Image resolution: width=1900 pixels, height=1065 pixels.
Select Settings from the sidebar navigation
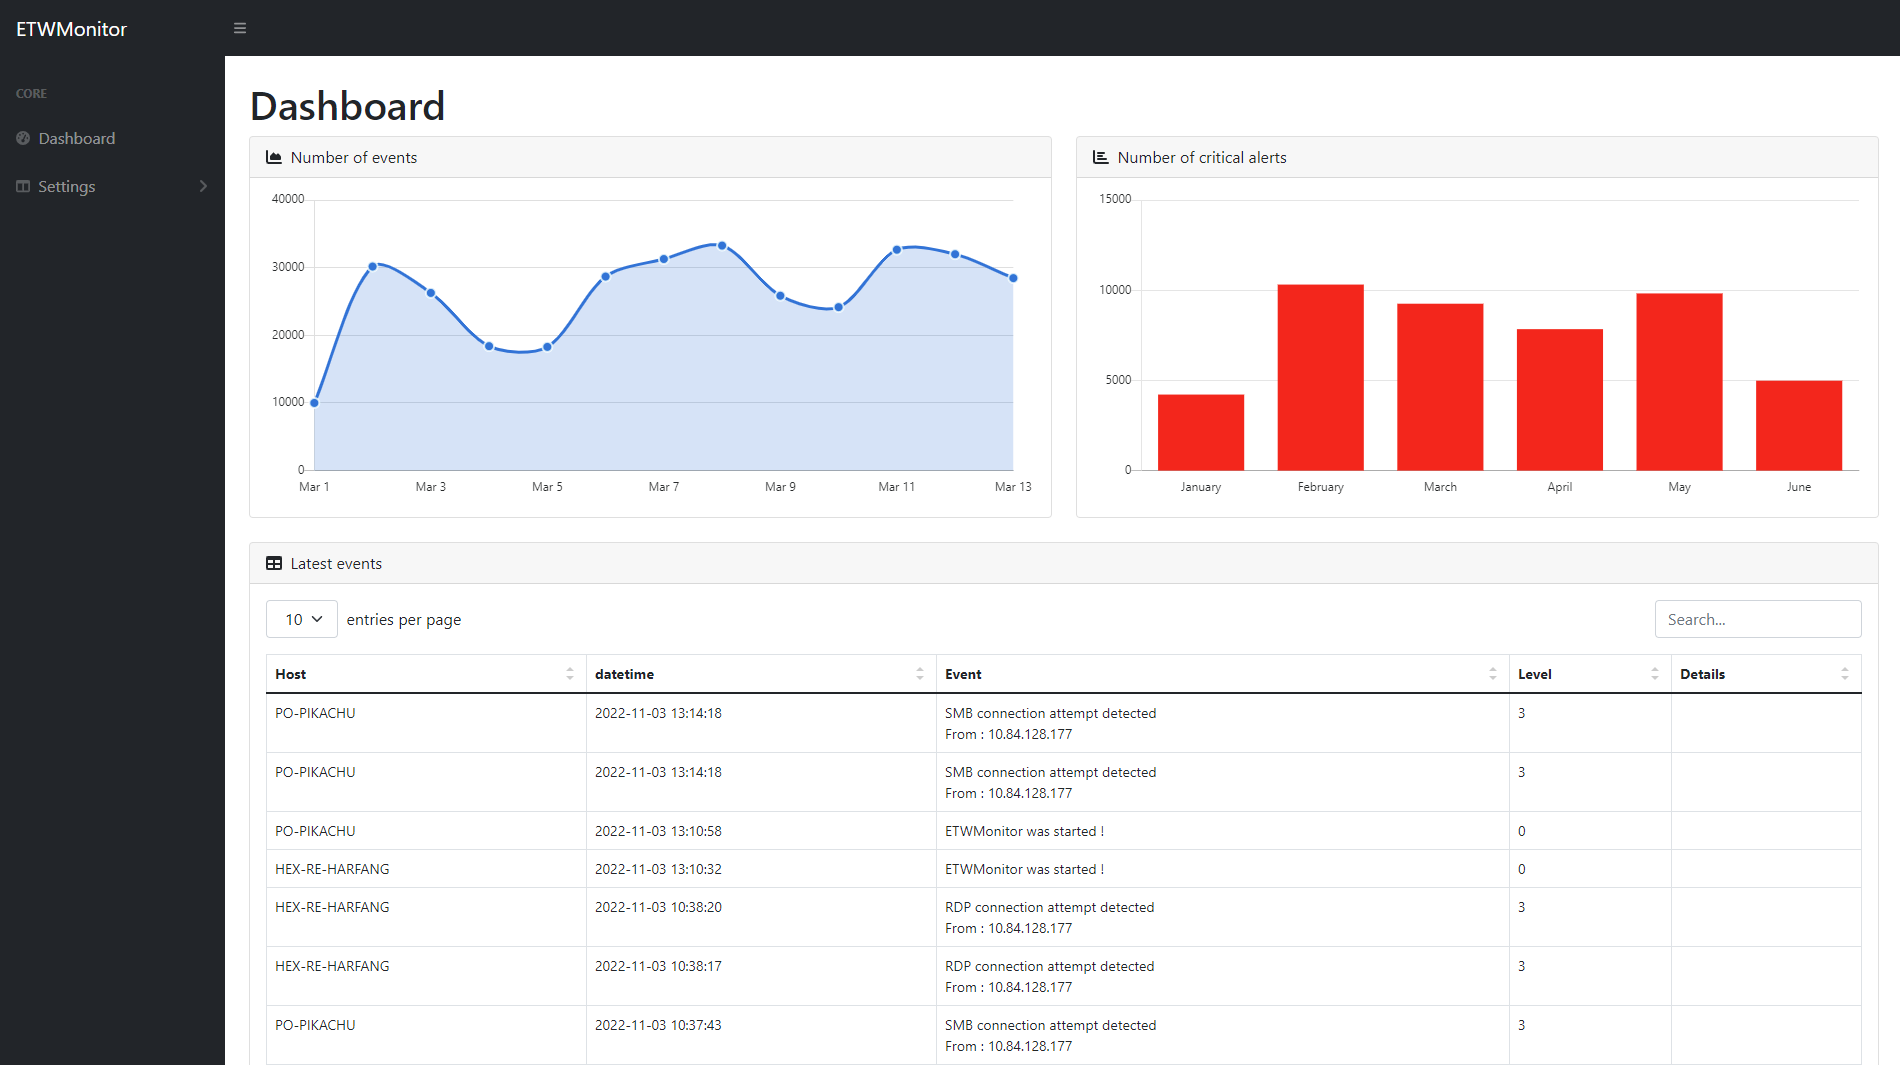(66, 186)
